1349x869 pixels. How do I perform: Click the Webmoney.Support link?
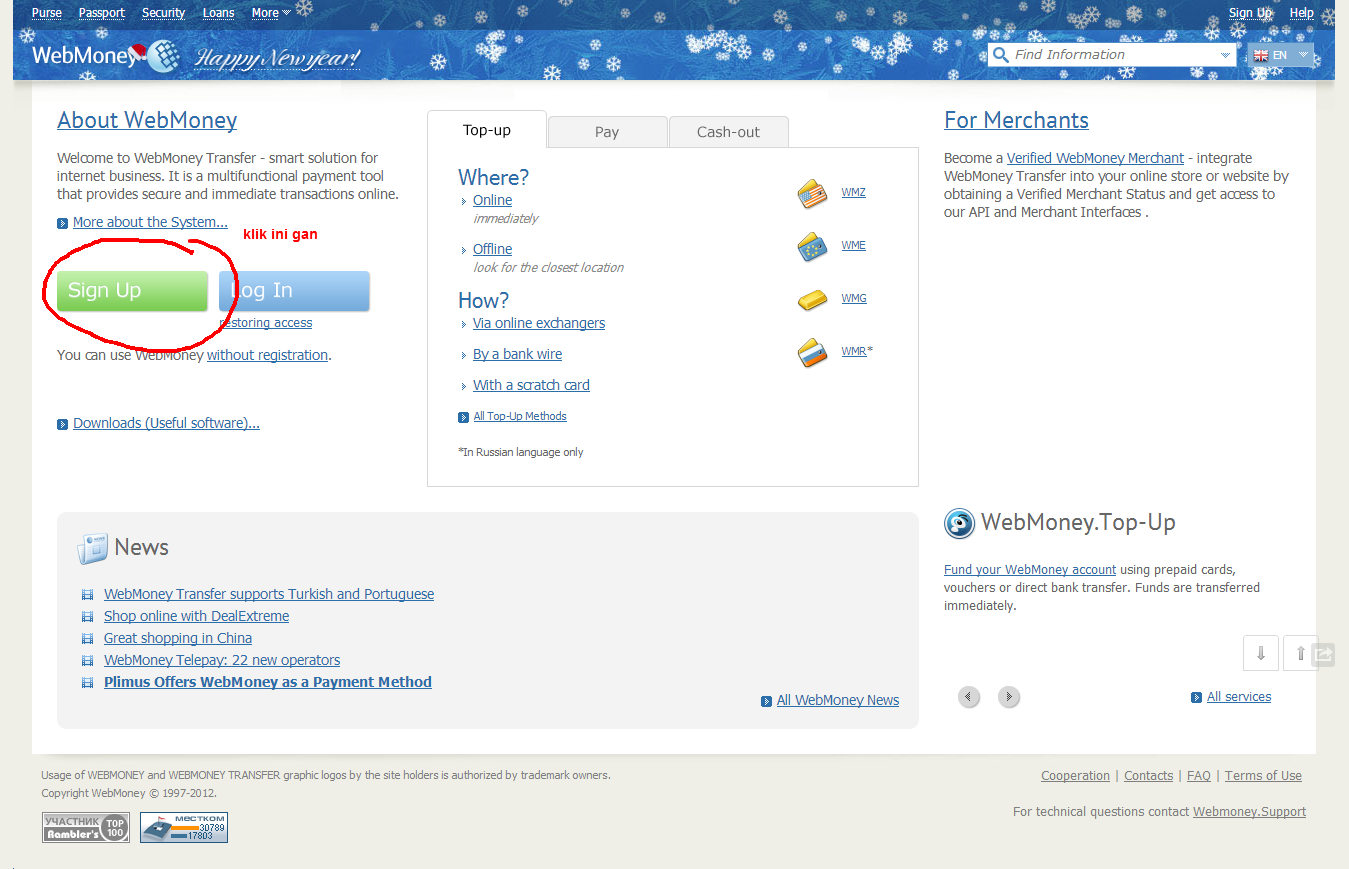tap(1249, 812)
